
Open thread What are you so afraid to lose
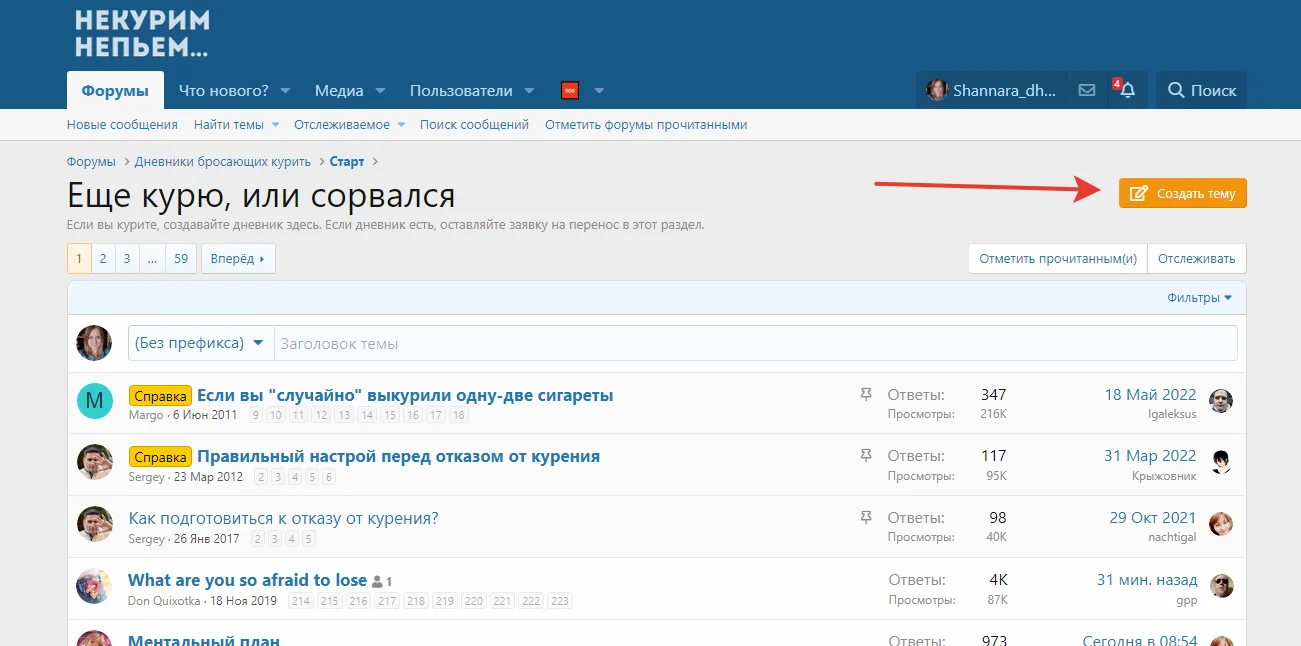(247, 580)
